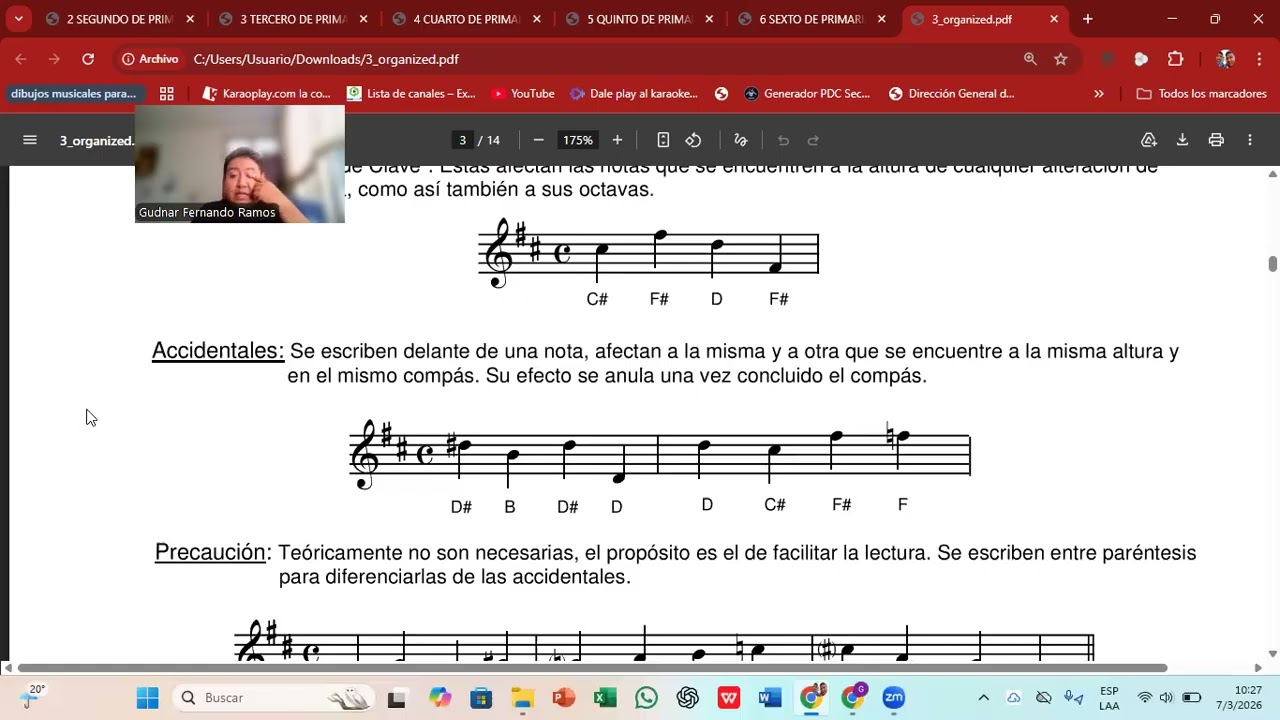Open the Generador PDC Sec bookmark
Viewport: 1280px width, 720px height.
click(807, 94)
